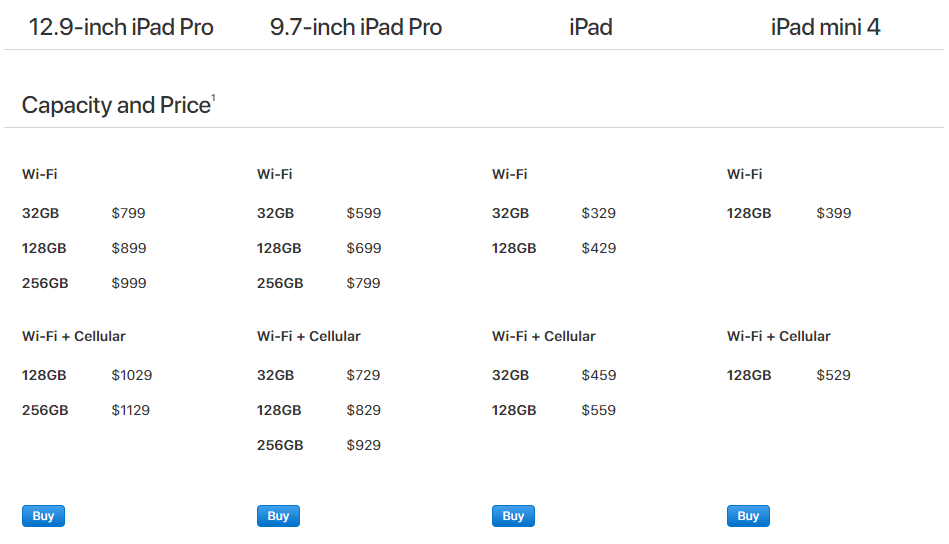Click the $799 price for 9.7-inch 256GB Wi-Fi
949x544 pixels.
363,283
